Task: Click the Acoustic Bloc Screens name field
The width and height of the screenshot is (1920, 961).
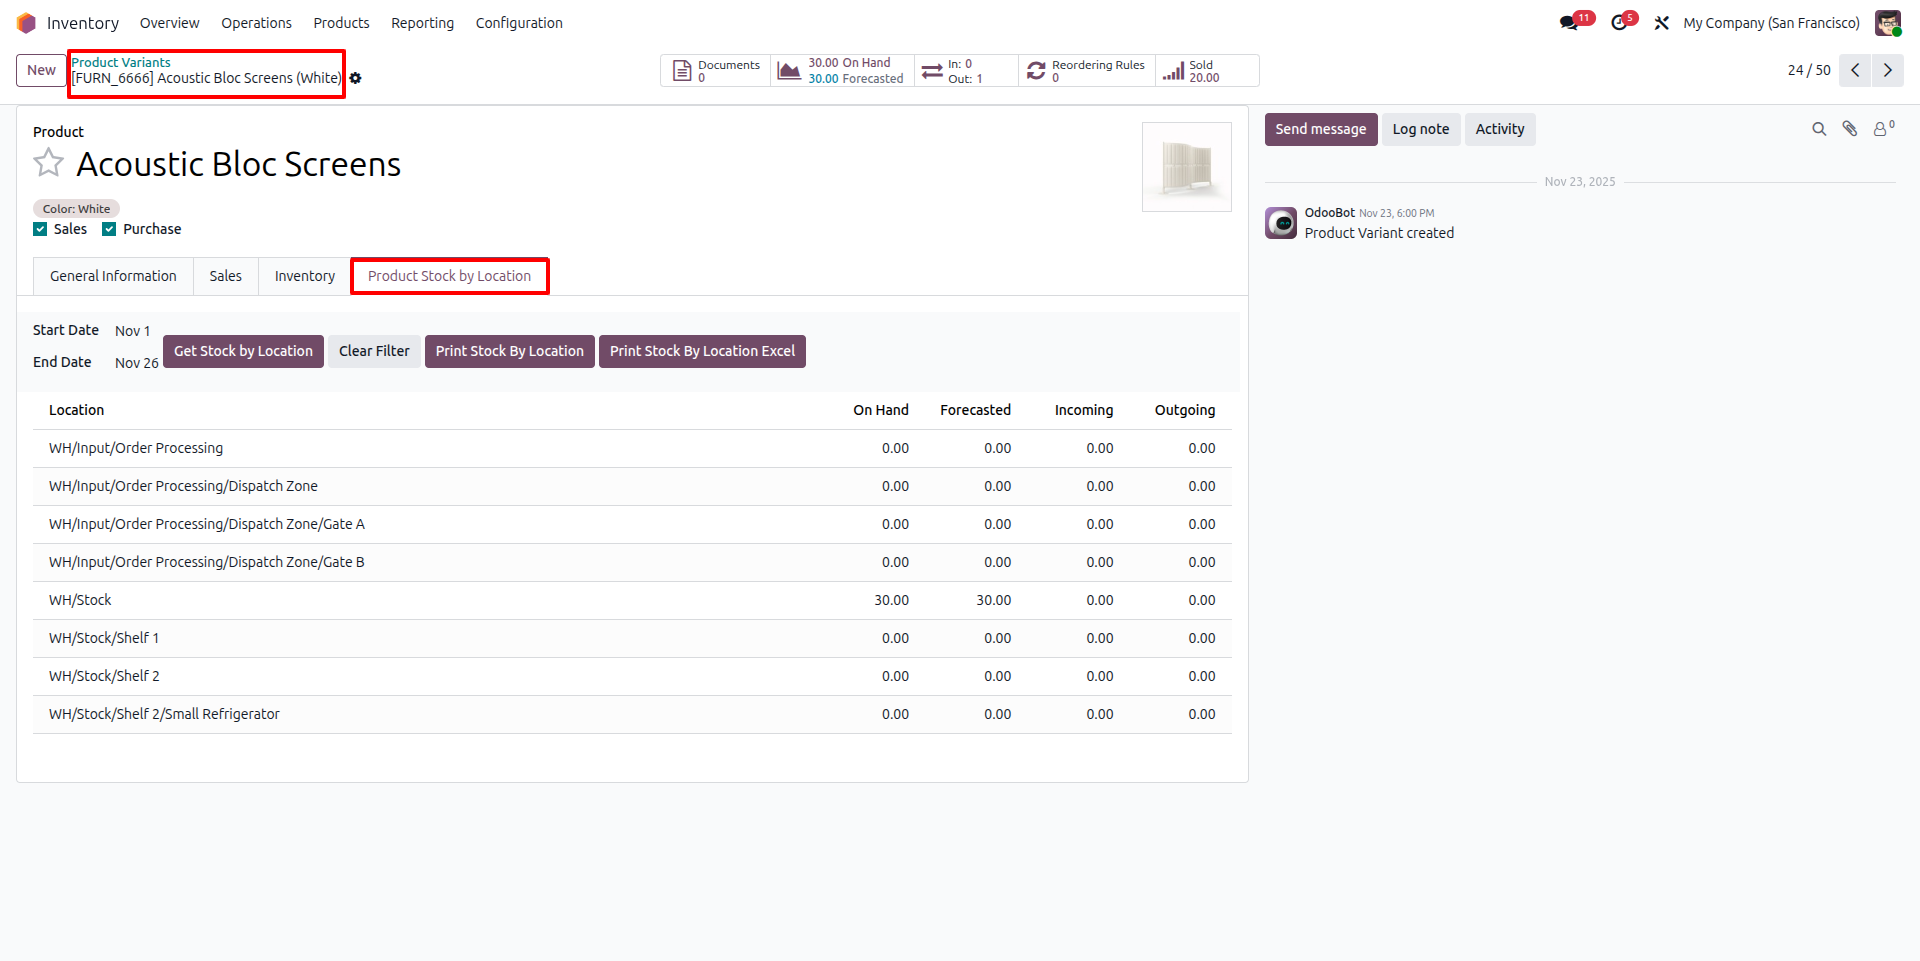Action: 239,164
